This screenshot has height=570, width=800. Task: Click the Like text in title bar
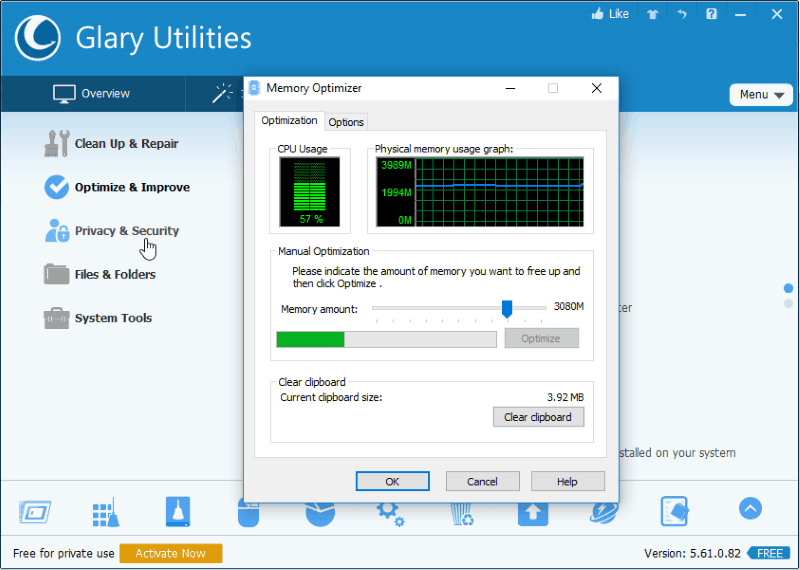click(618, 14)
